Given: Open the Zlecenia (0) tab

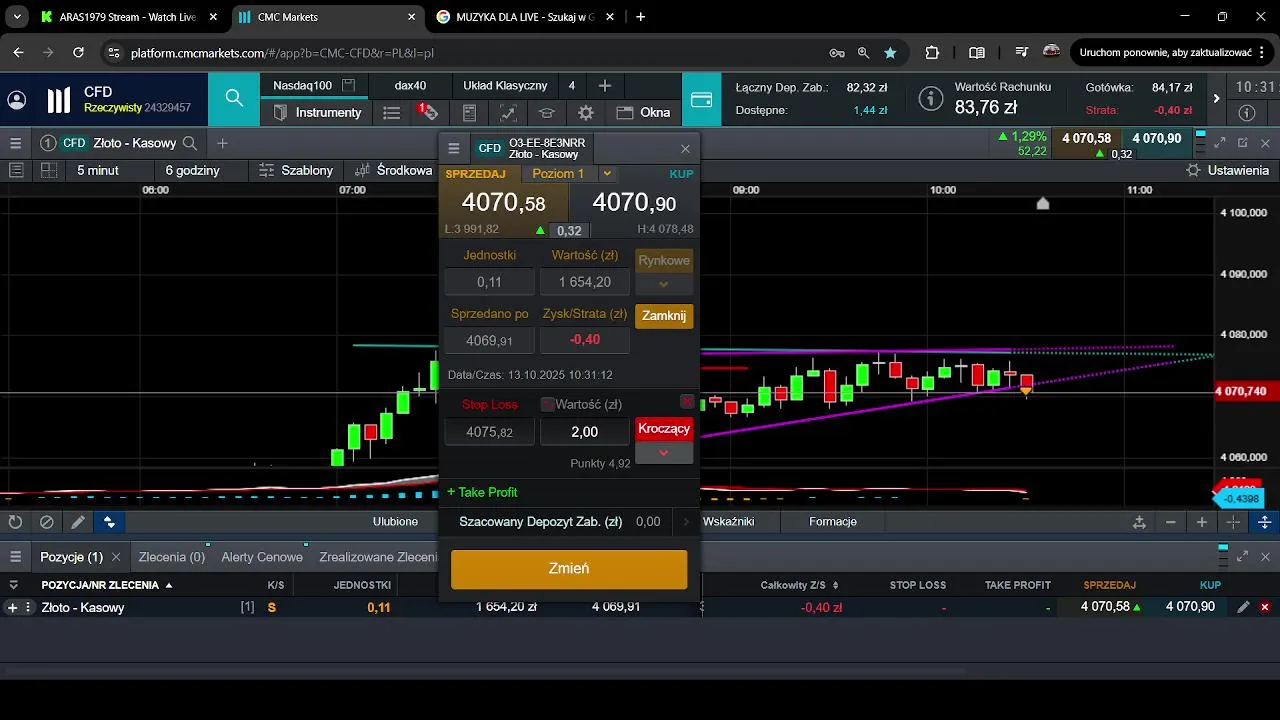Looking at the screenshot, I should (x=172, y=557).
